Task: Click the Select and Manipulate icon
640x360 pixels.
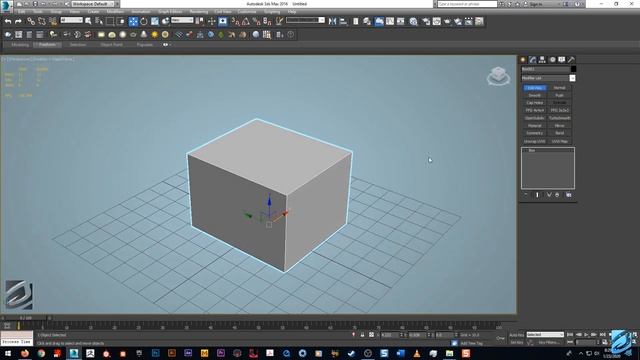Action: (211, 21)
